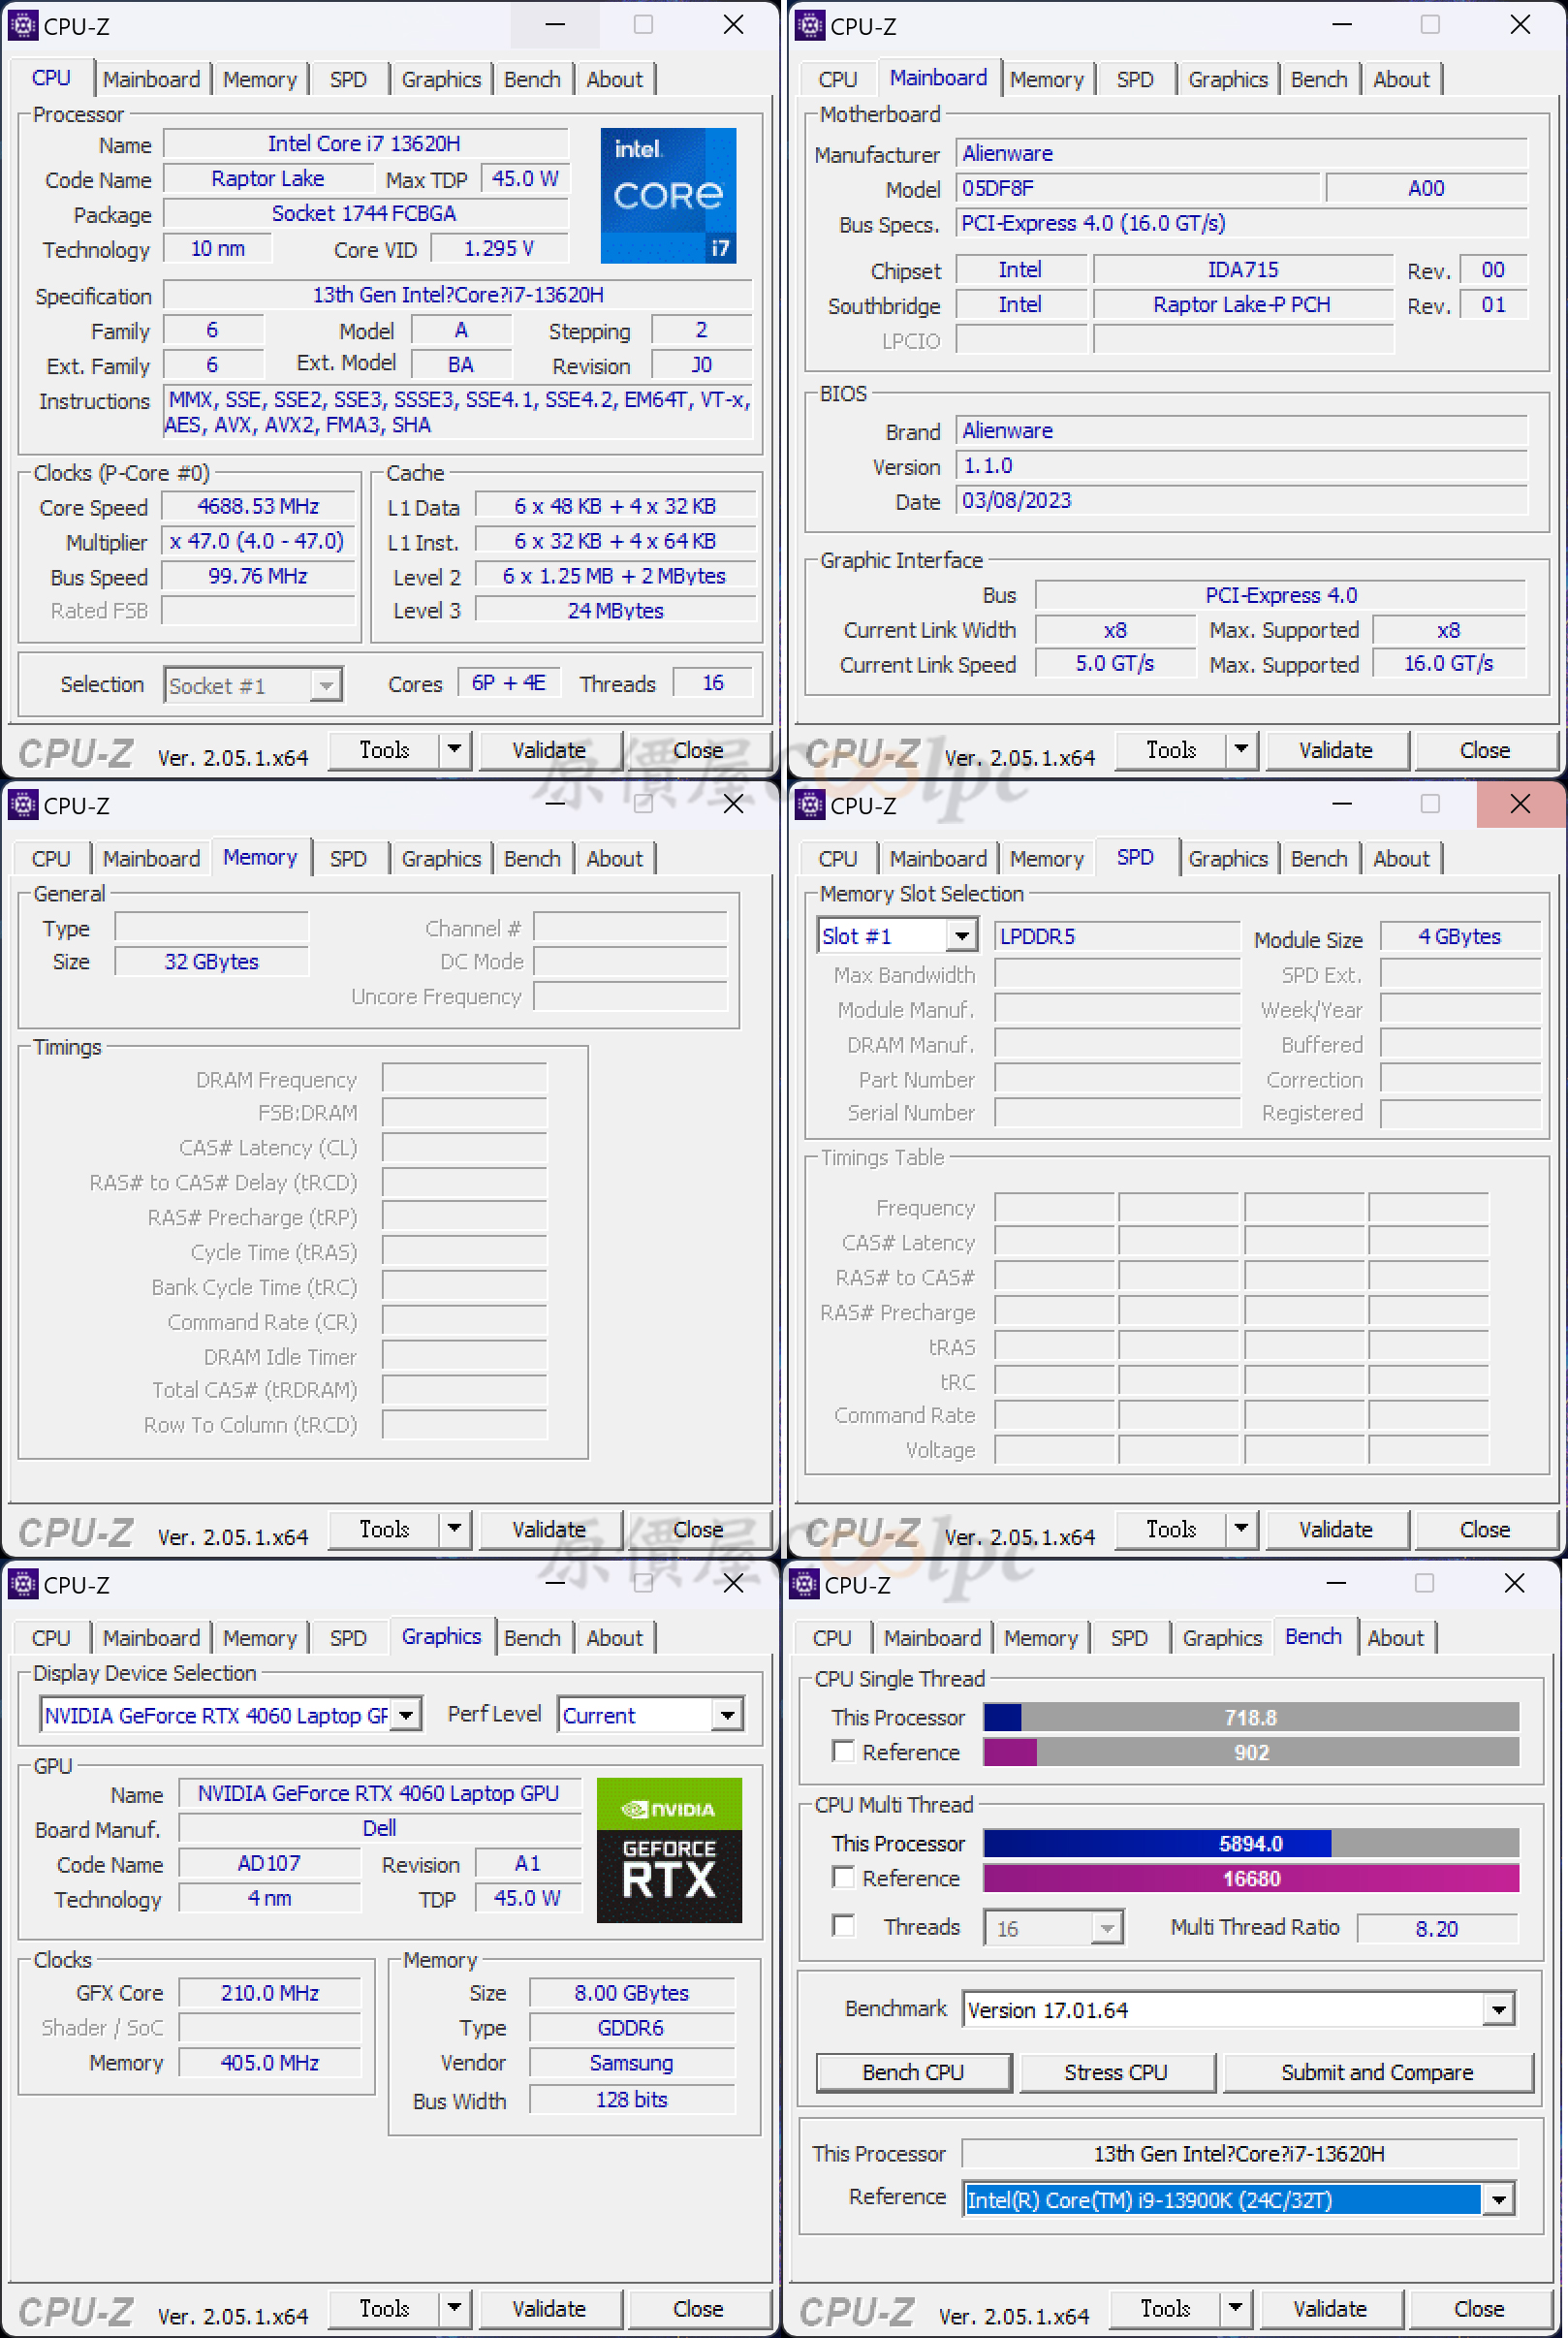
Task: Click the CPU-Z title icon in the Mainboard-tab window
Action: (809, 25)
